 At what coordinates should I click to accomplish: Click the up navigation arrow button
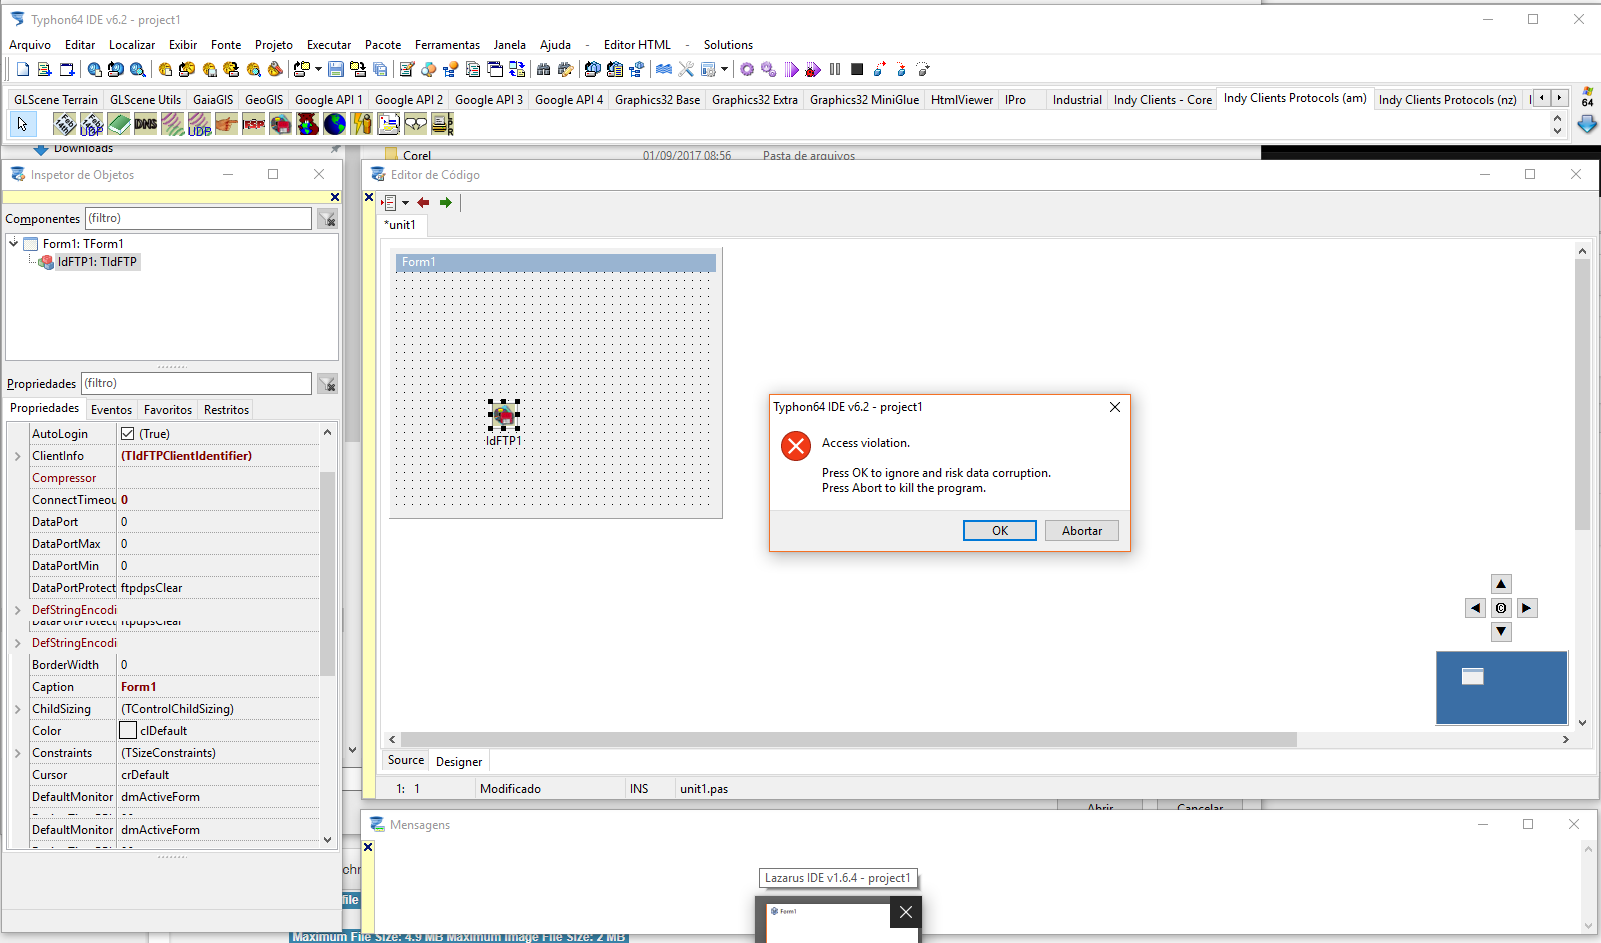coord(1501,584)
